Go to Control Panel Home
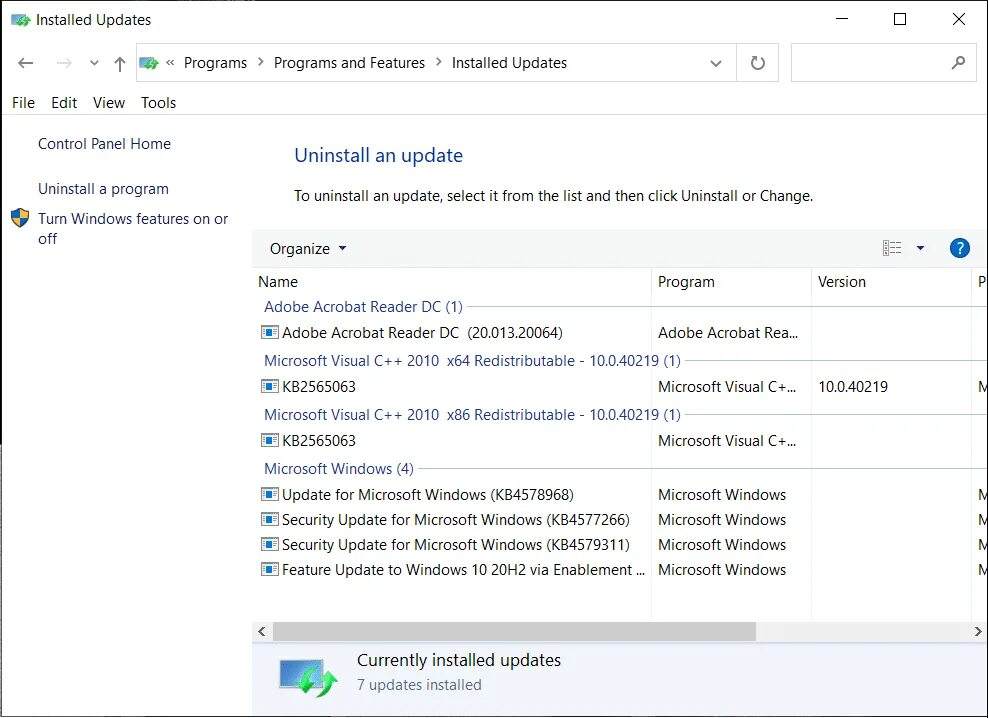The image size is (988, 718). 104,144
